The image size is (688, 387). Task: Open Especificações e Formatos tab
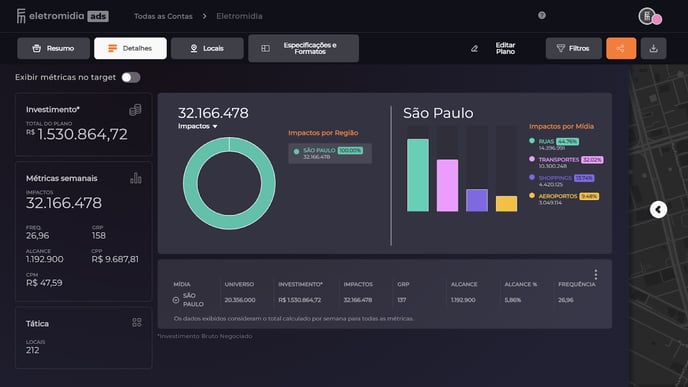tap(303, 48)
